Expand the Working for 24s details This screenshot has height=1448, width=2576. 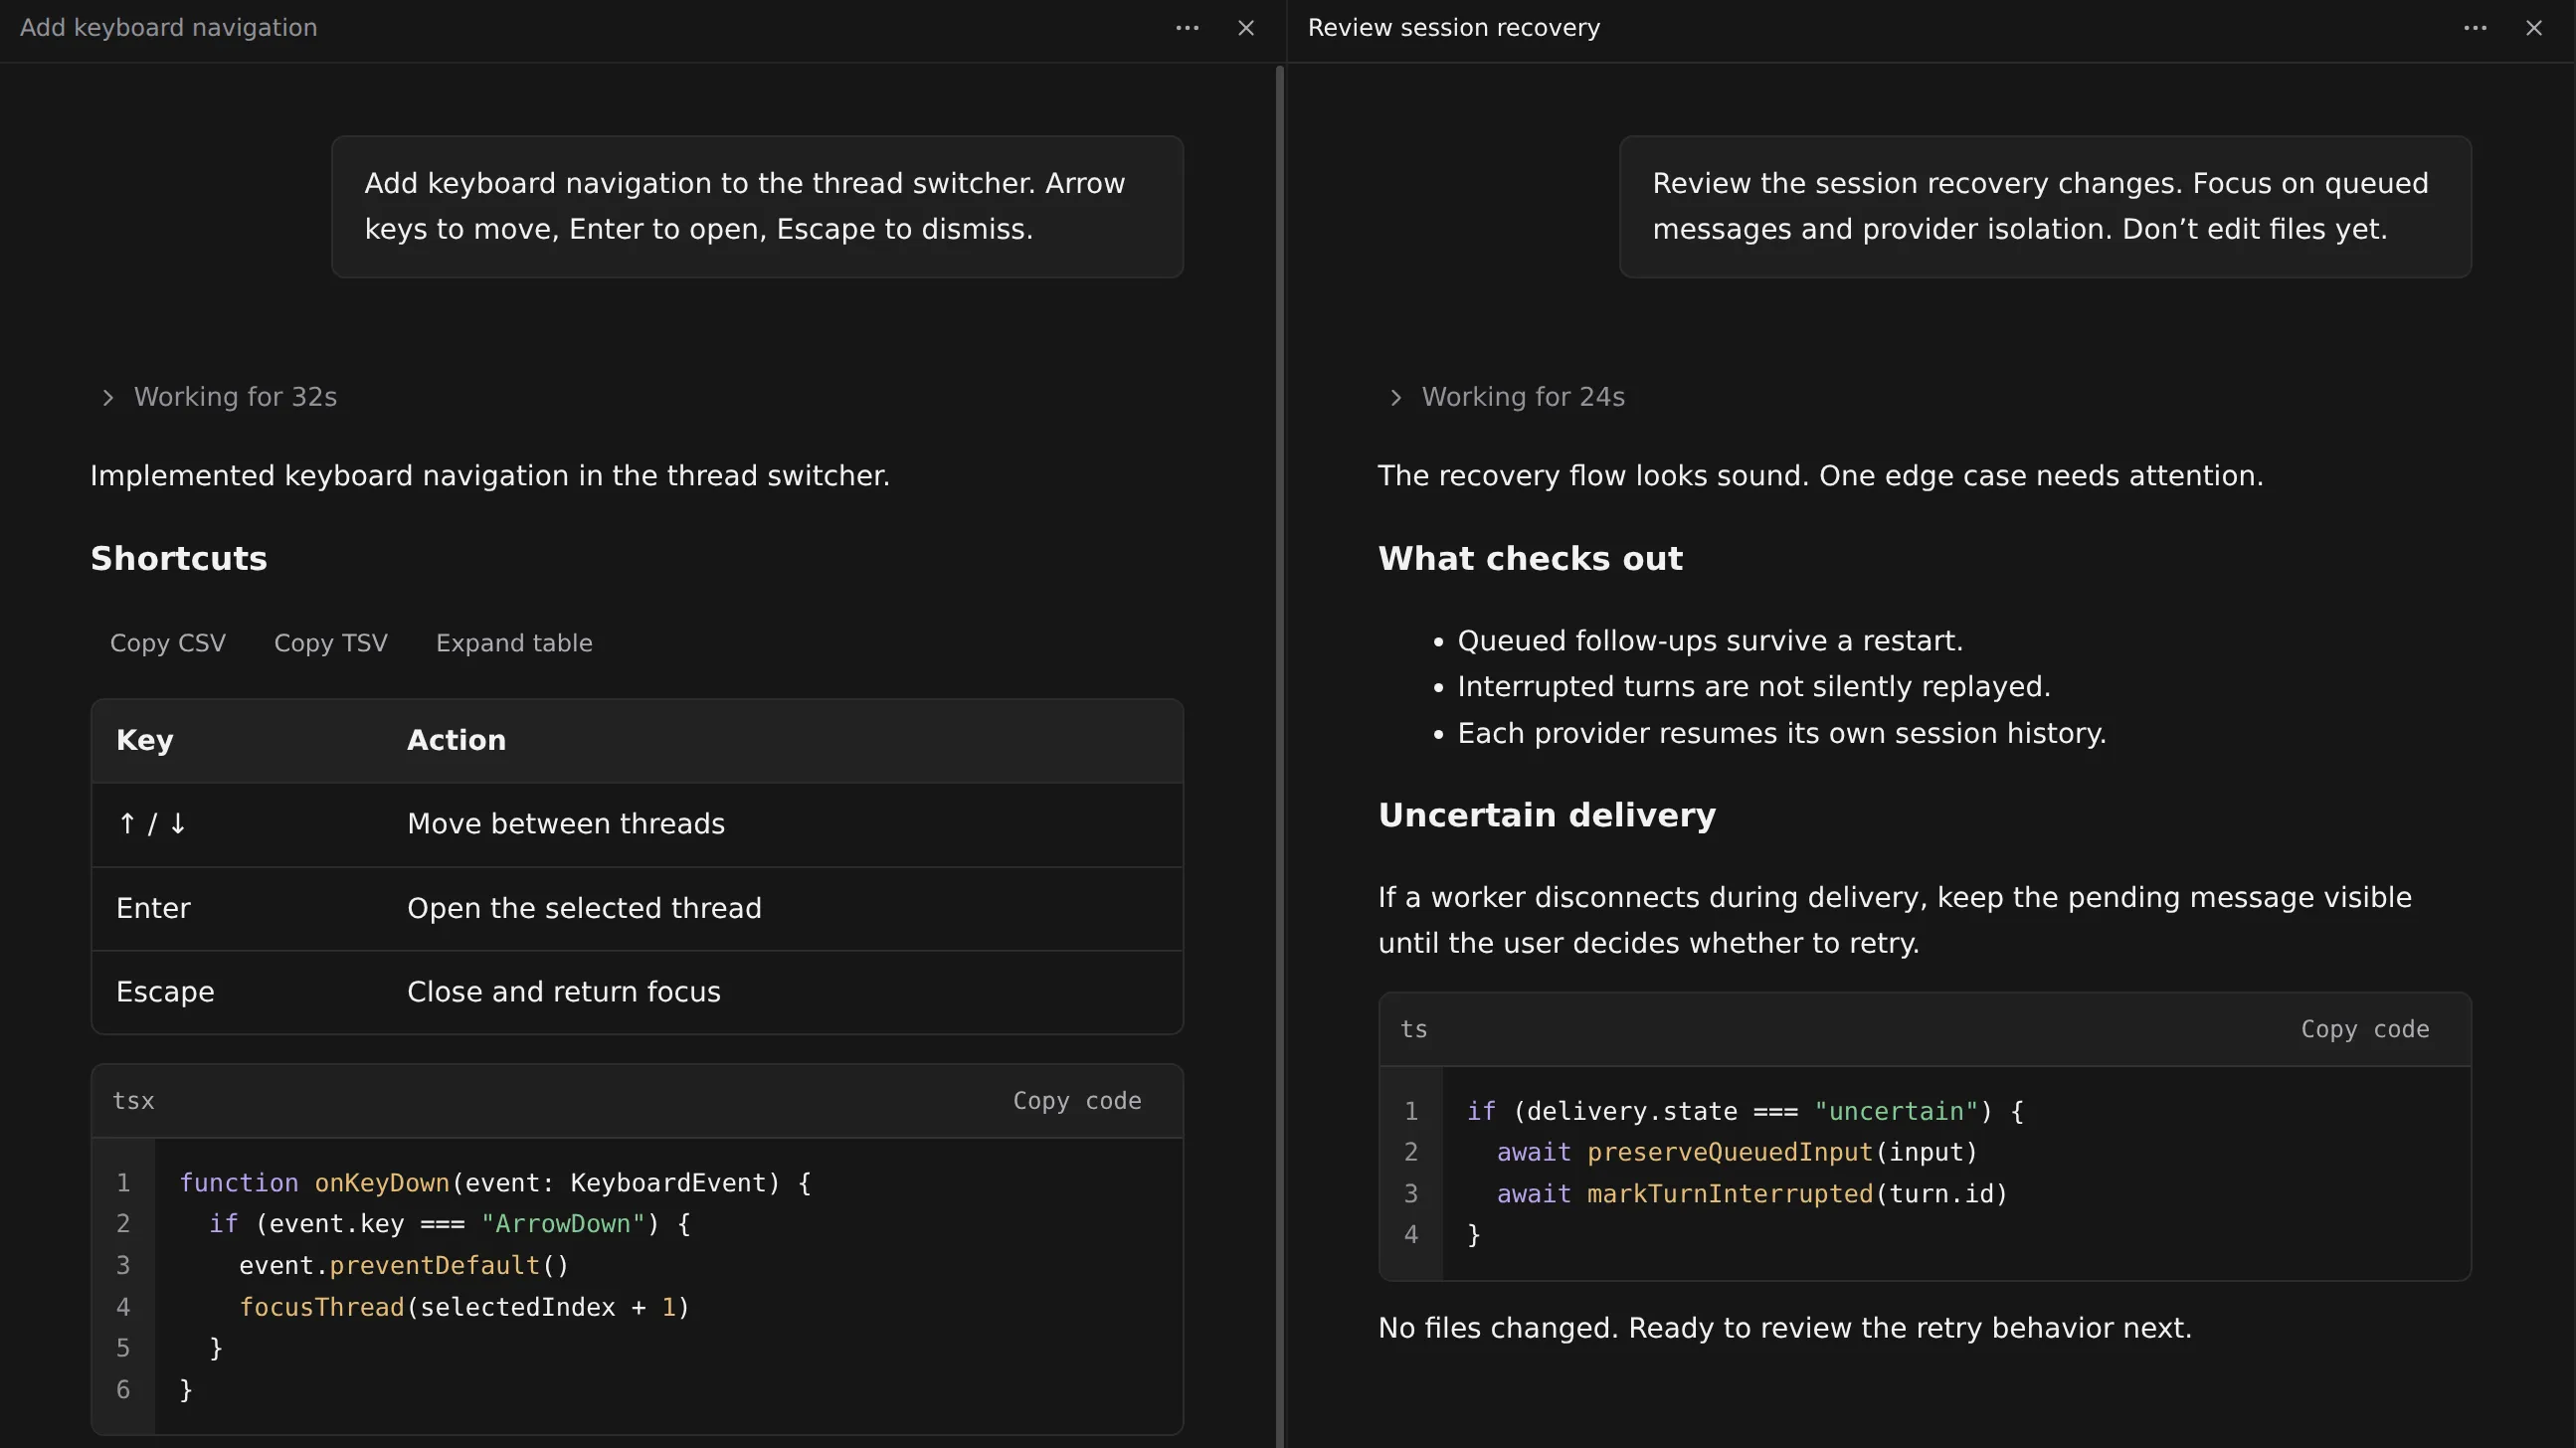pos(1507,397)
